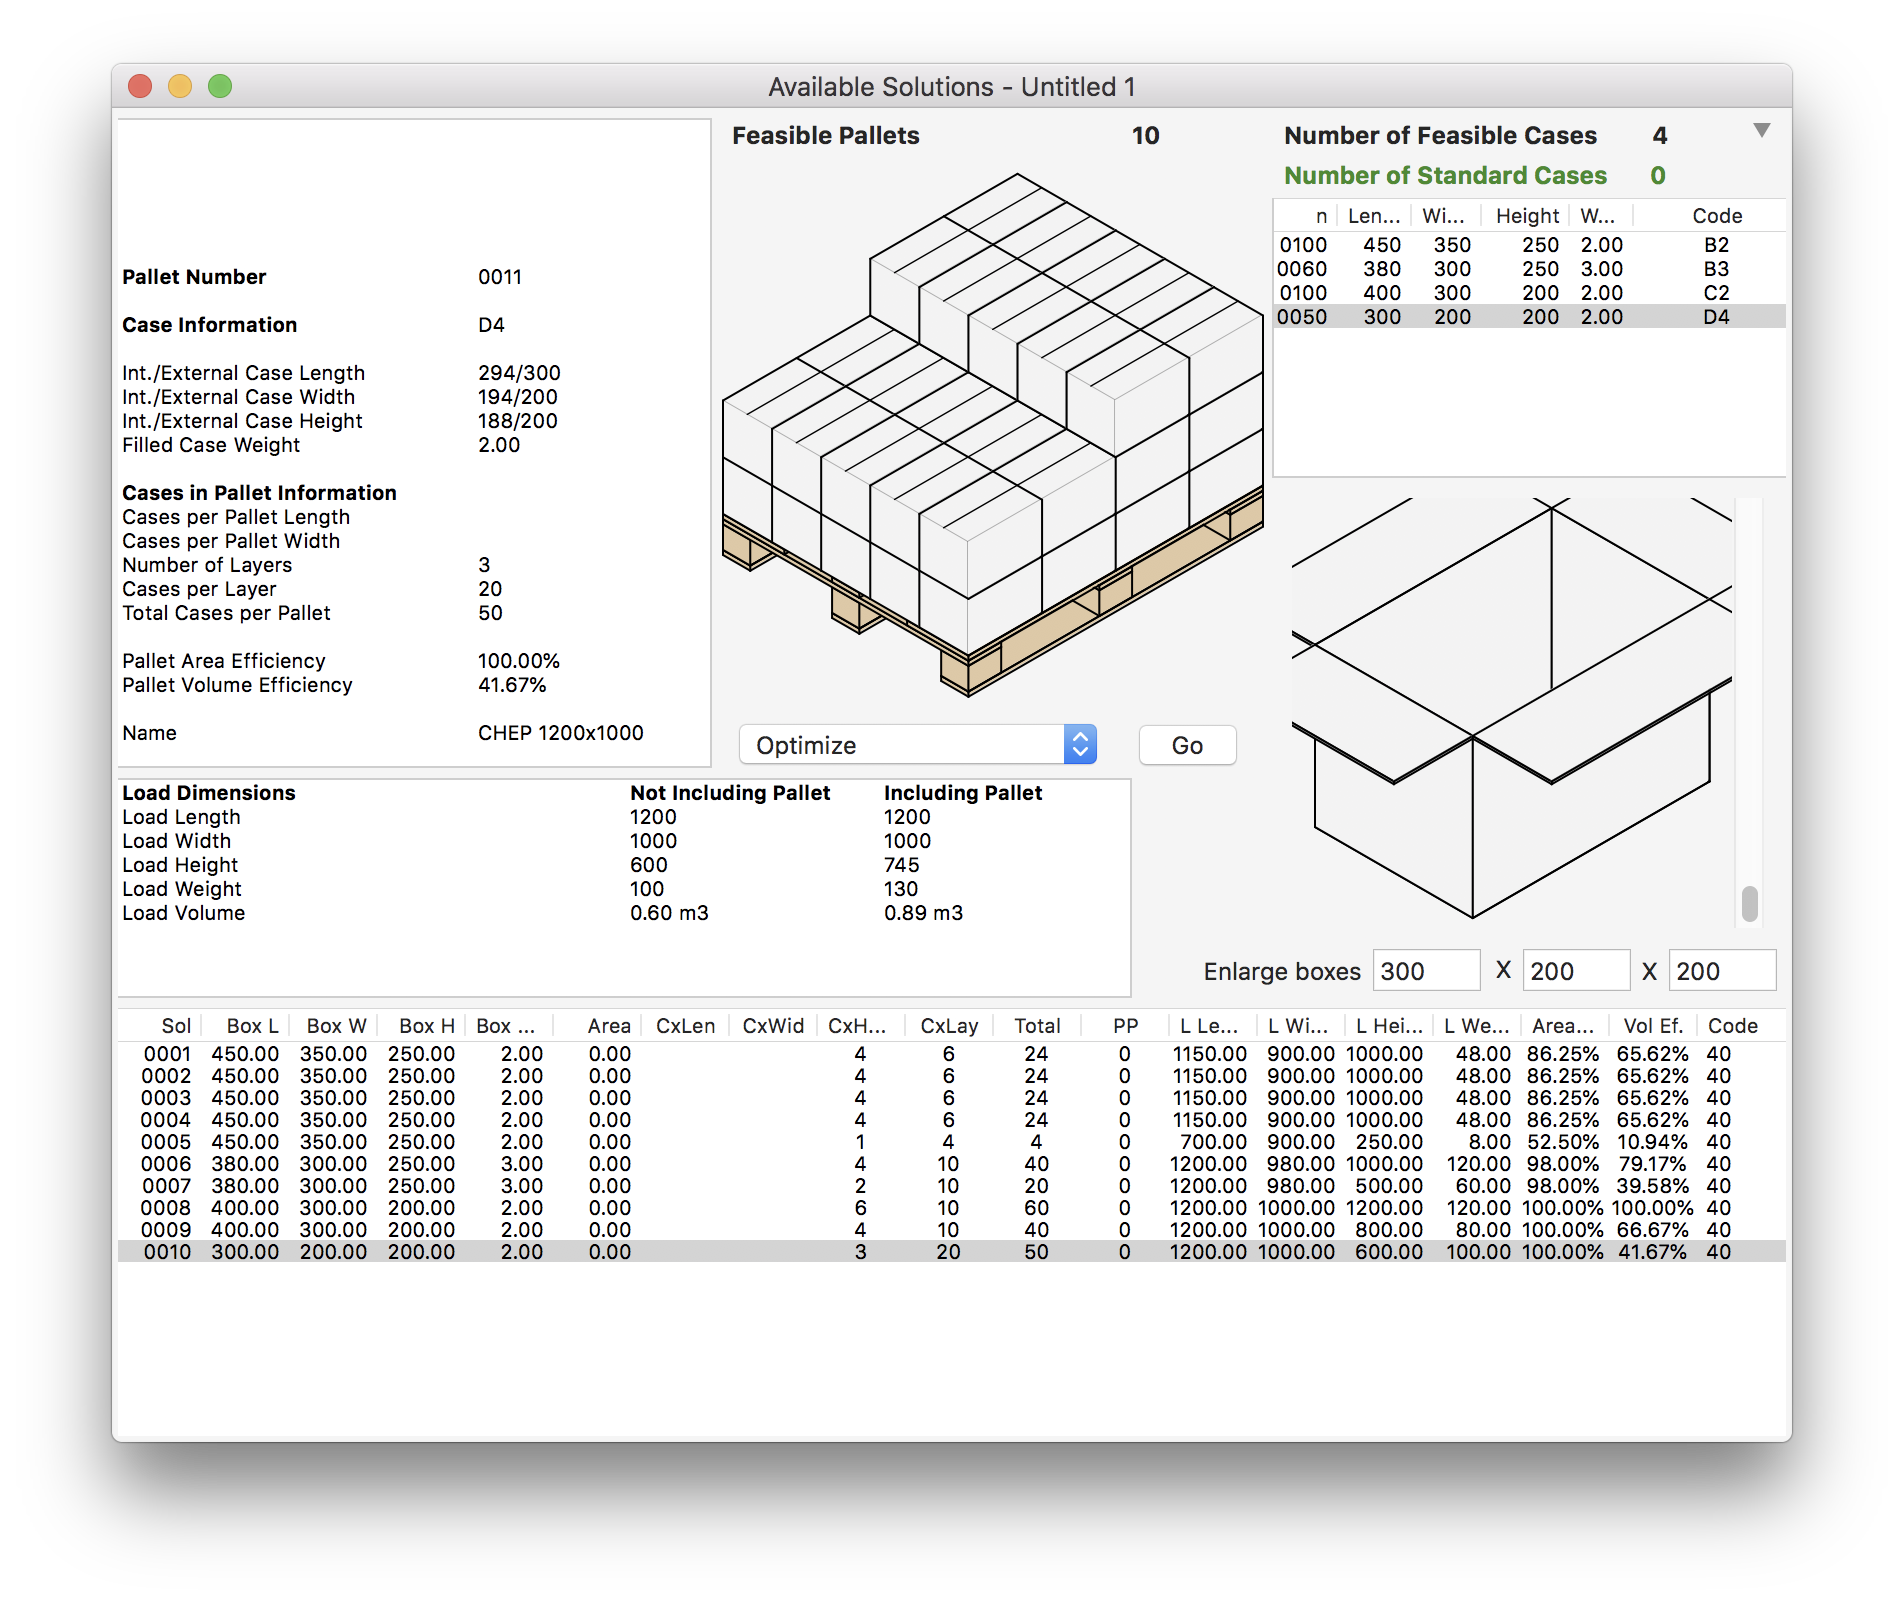Click the enlarge boxes height field
Image resolution: width=1904 pixels, height=1602 pixels.
(x=1722, y=971)
